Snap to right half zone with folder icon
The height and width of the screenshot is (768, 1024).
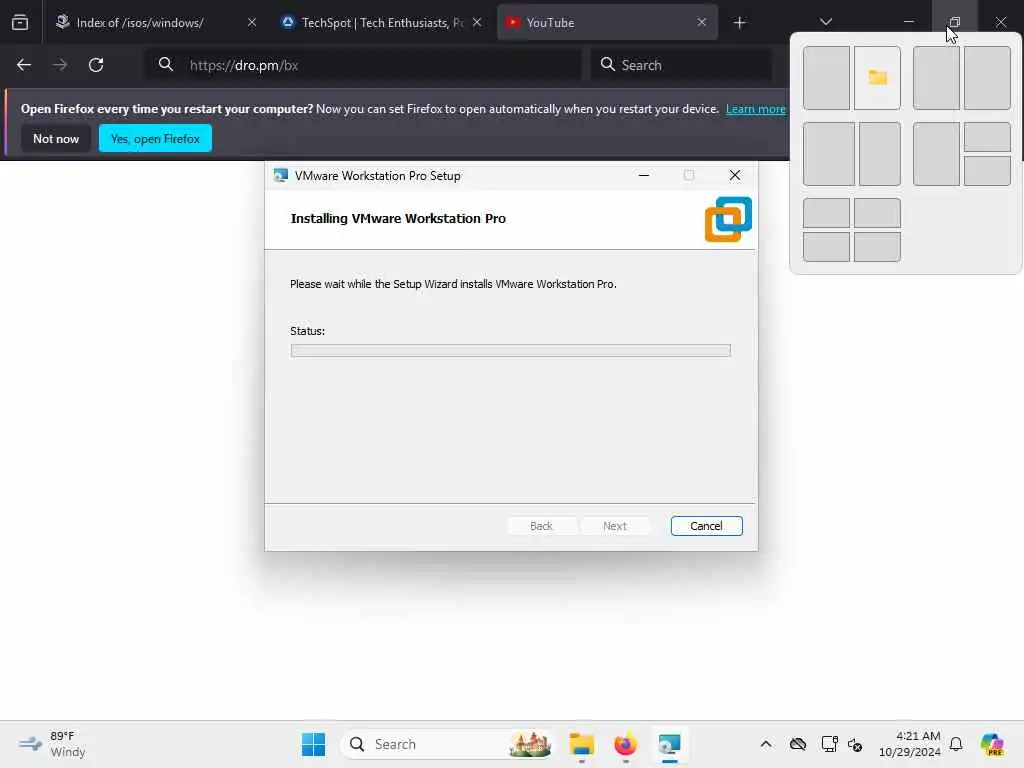(877, 78)
